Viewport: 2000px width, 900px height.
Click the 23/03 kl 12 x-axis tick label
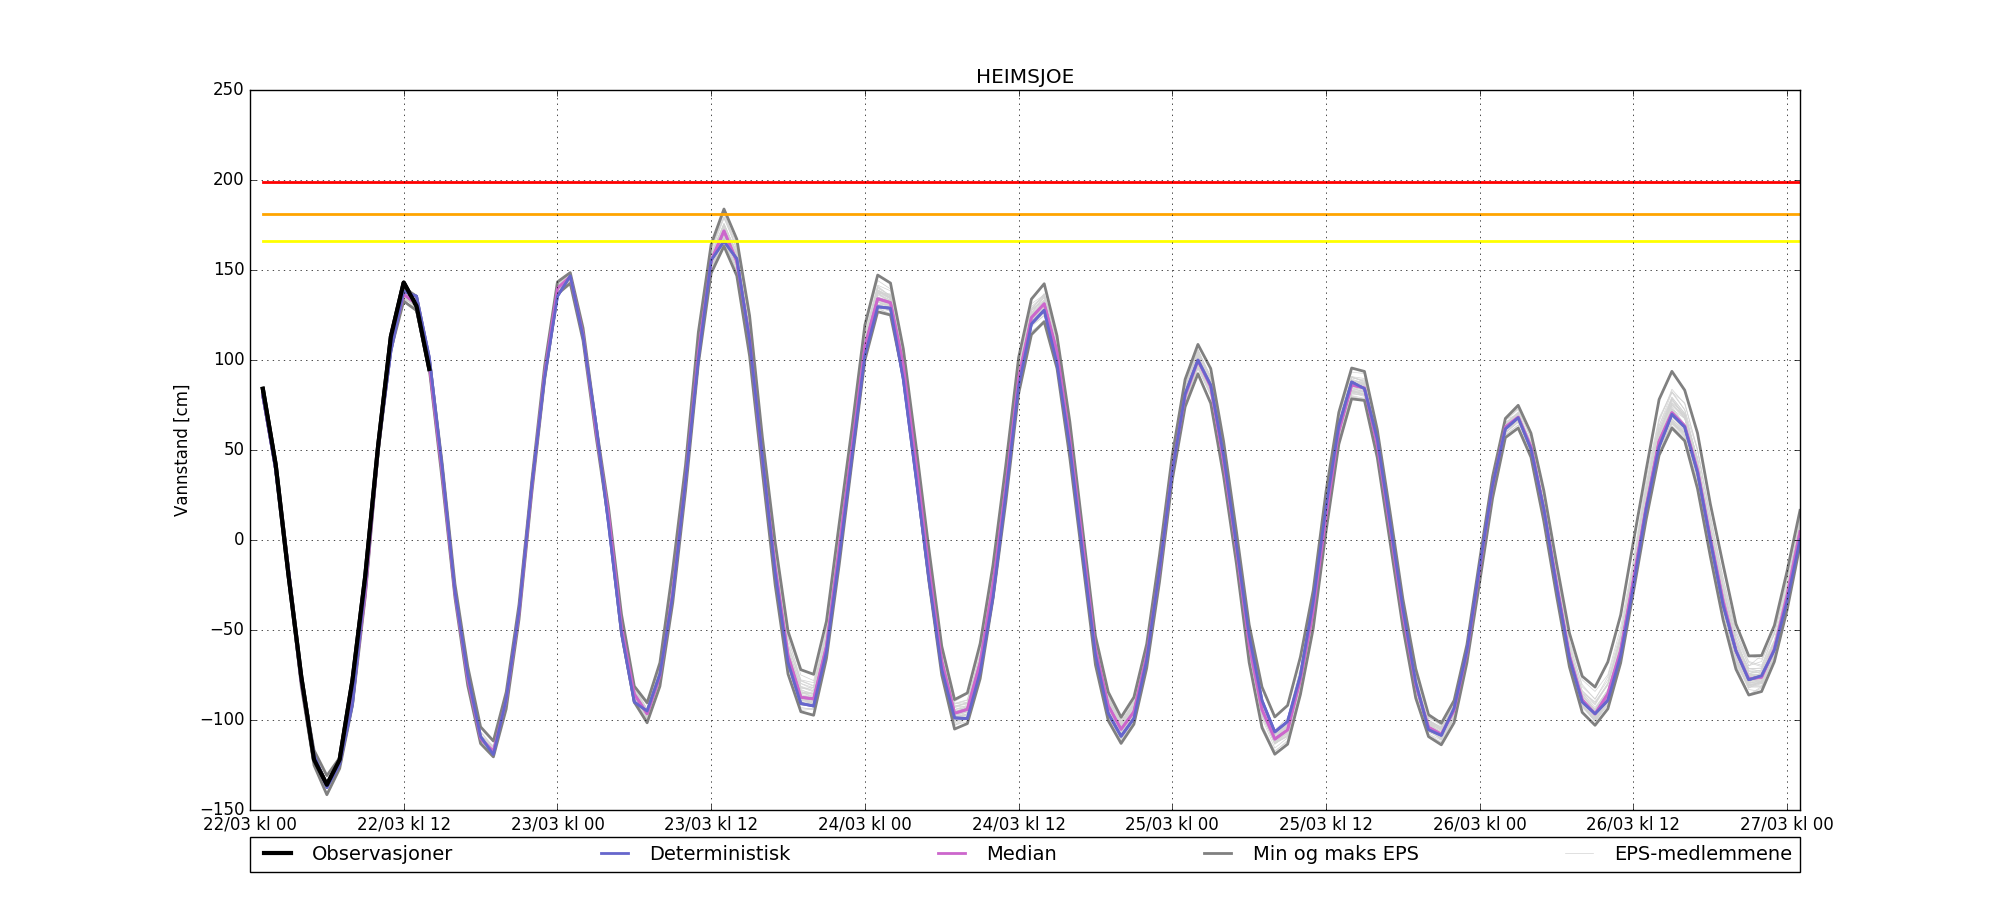point(711,825)
